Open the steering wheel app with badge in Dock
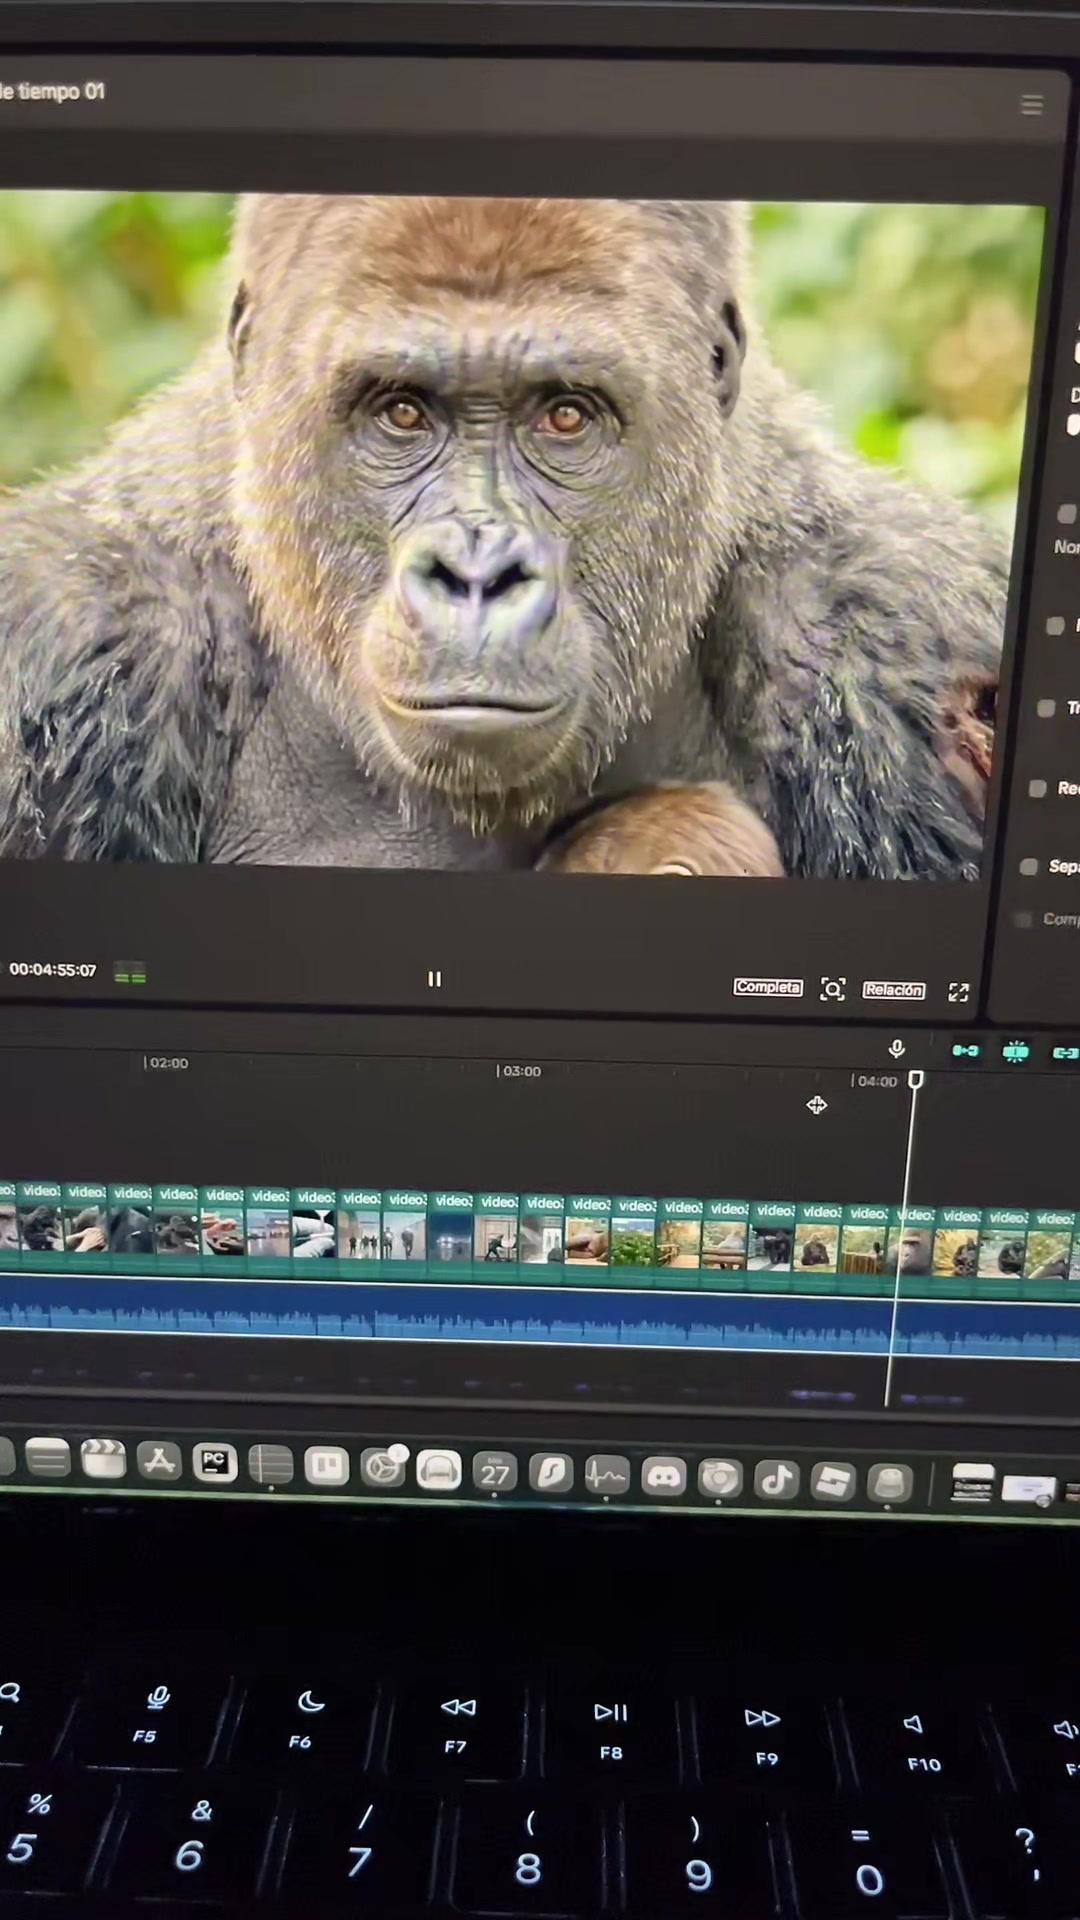Viewport: 1080px width, 1920px height. [382, 1468]
